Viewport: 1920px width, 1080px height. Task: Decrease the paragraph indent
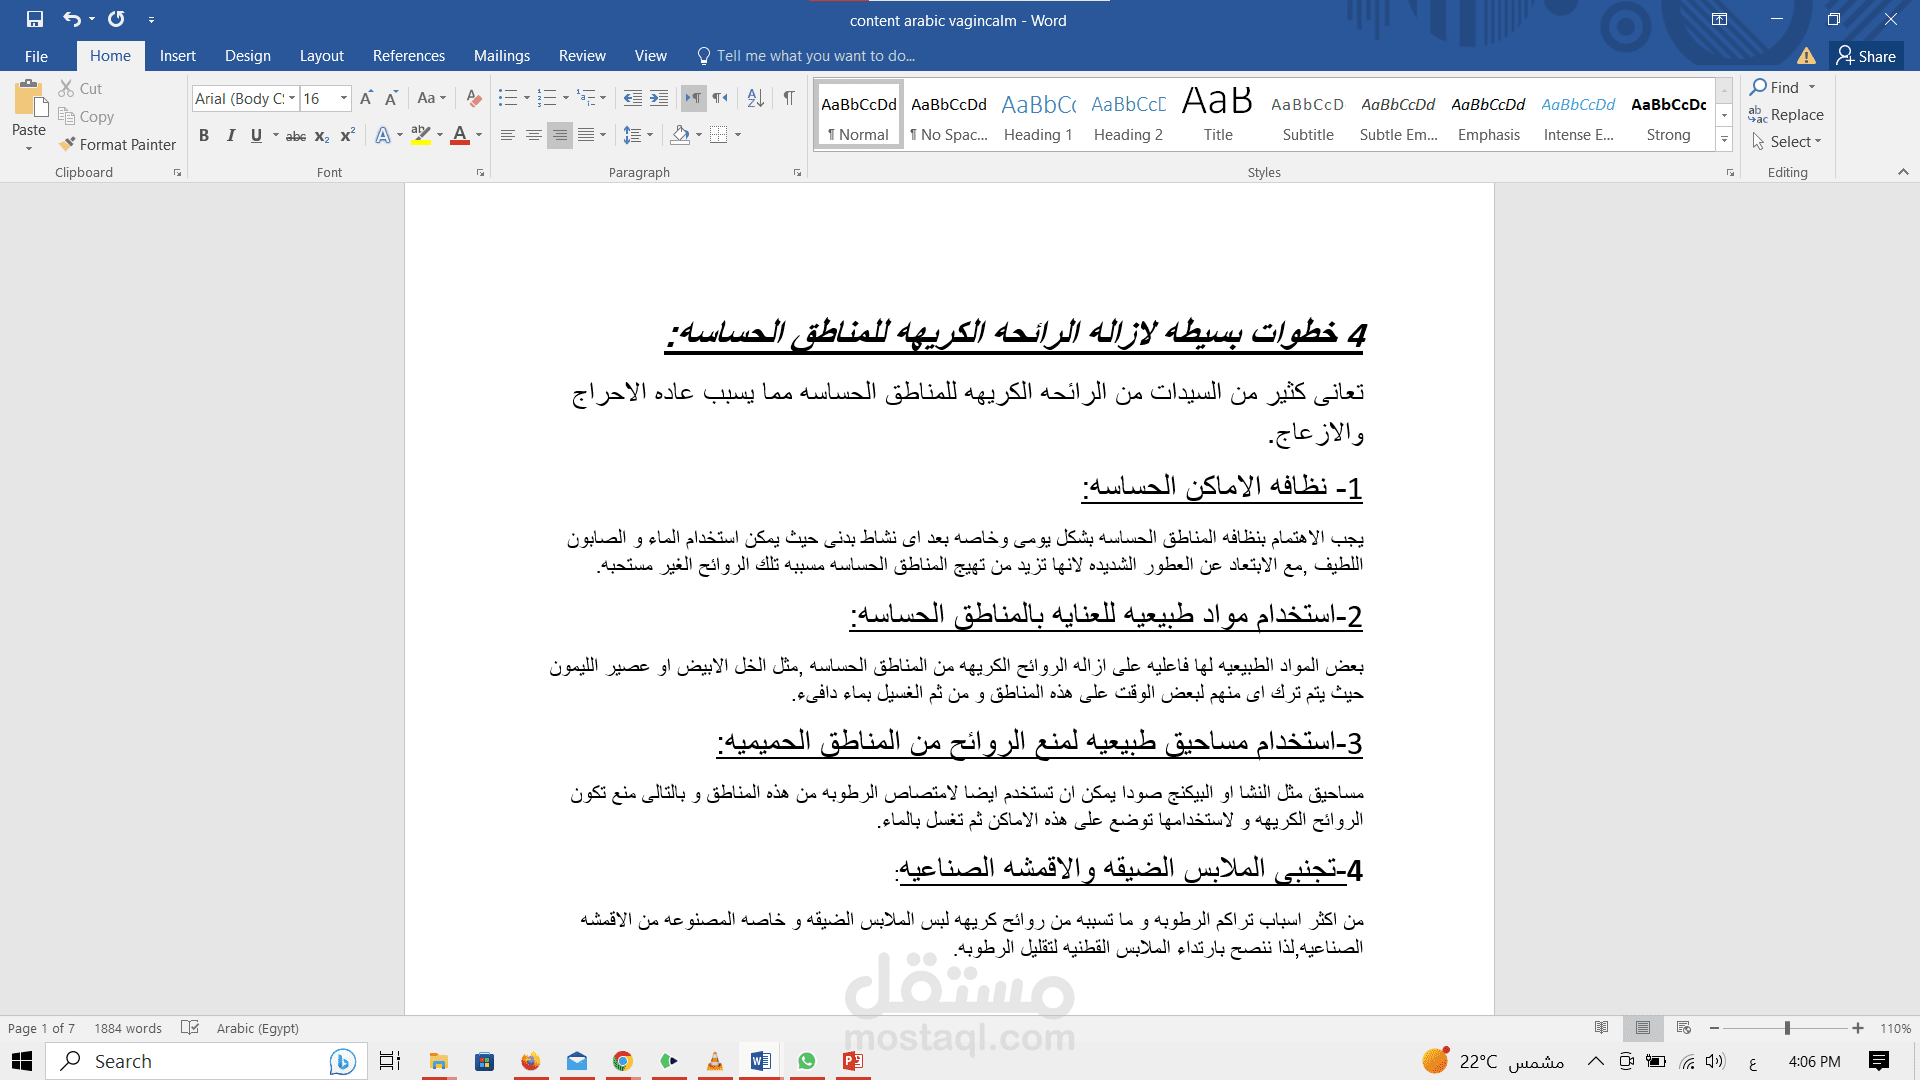click(x=633, y=98)
